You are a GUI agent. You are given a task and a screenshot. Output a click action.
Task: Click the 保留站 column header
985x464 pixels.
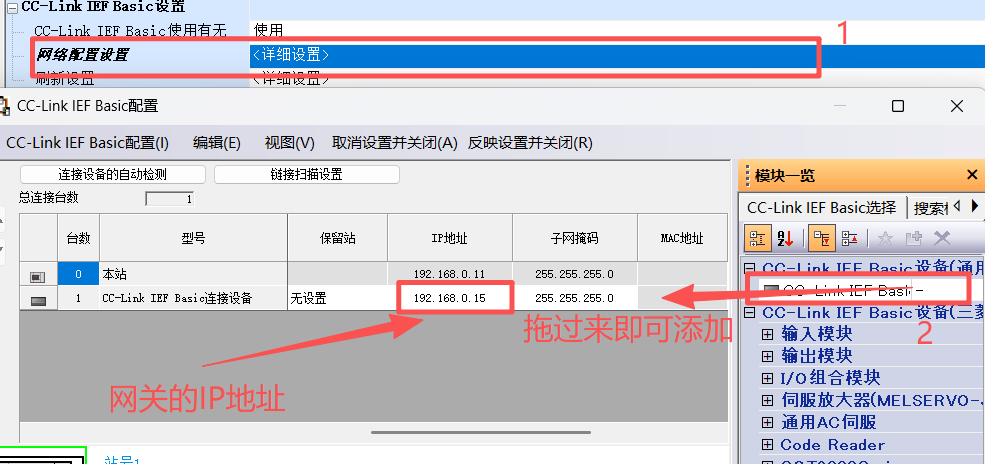pos(338,238)
